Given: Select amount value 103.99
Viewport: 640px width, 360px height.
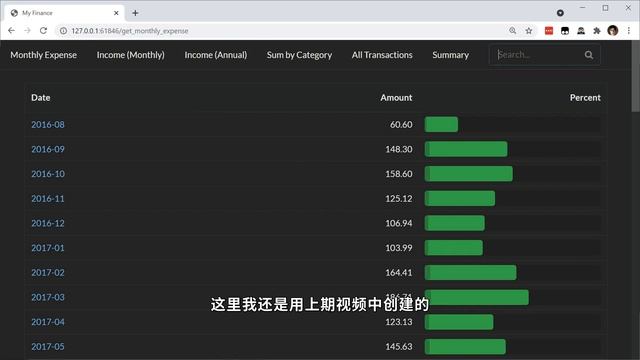Looking at the screenshot, I should [x=399, y=248].
